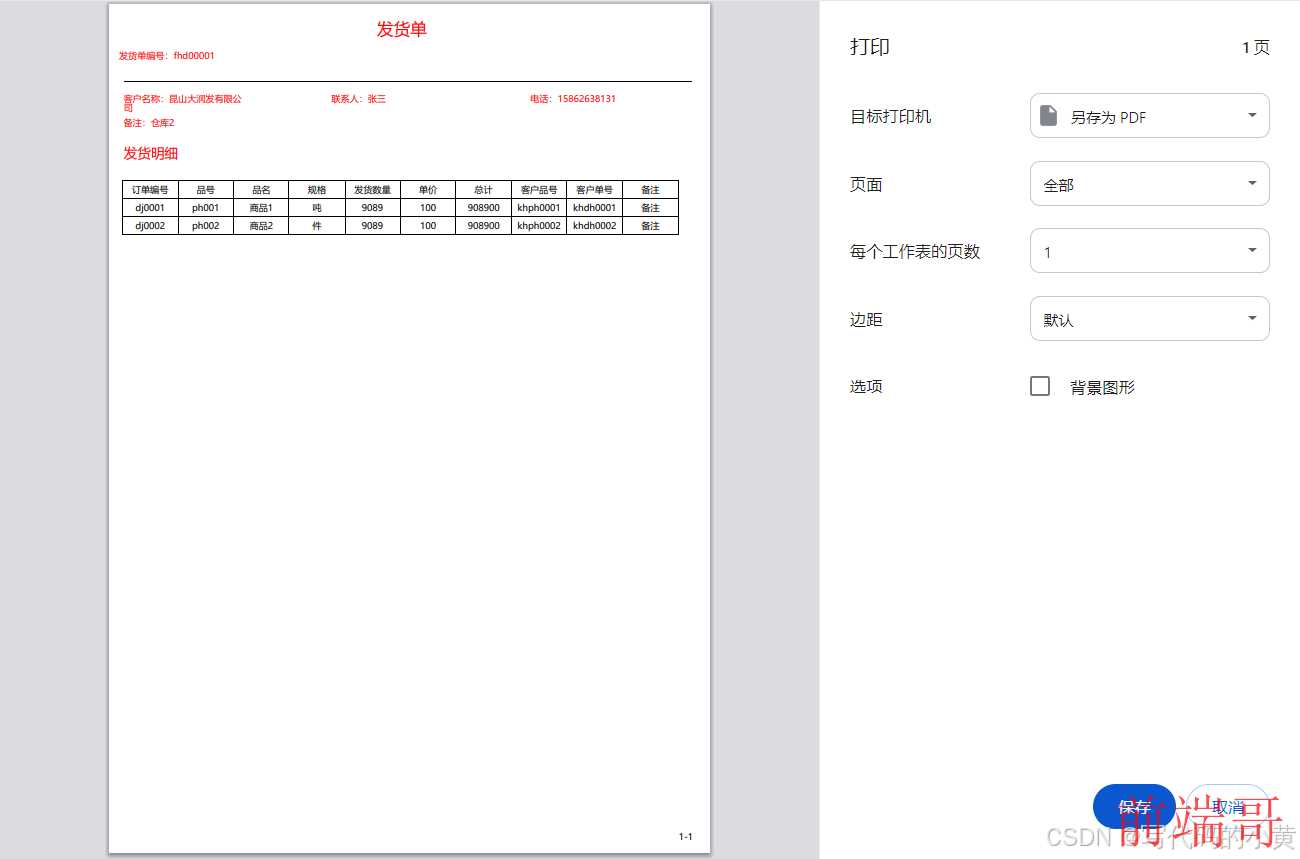Click the 联系人: 张三 text
Screen dimensions: 1300x859
pos(358,99)
